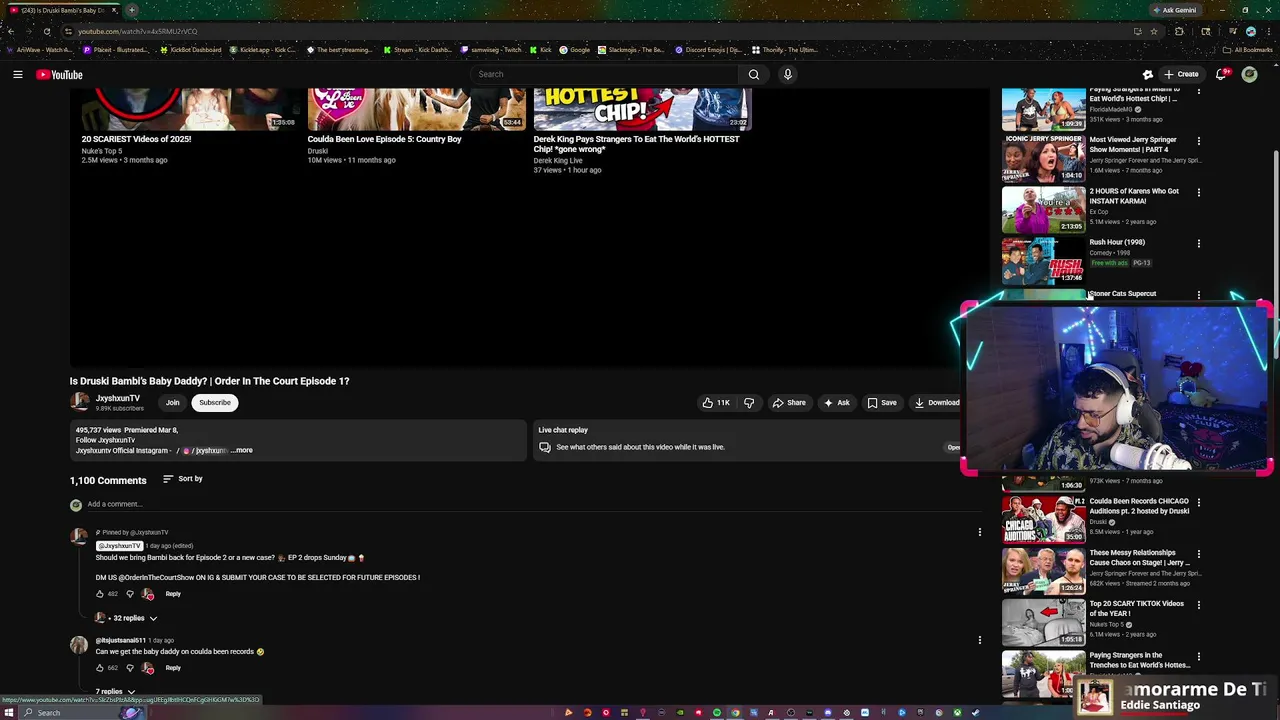Open the Google bookmark
This screenshot has height=720, width=1280.
[575, 50]
